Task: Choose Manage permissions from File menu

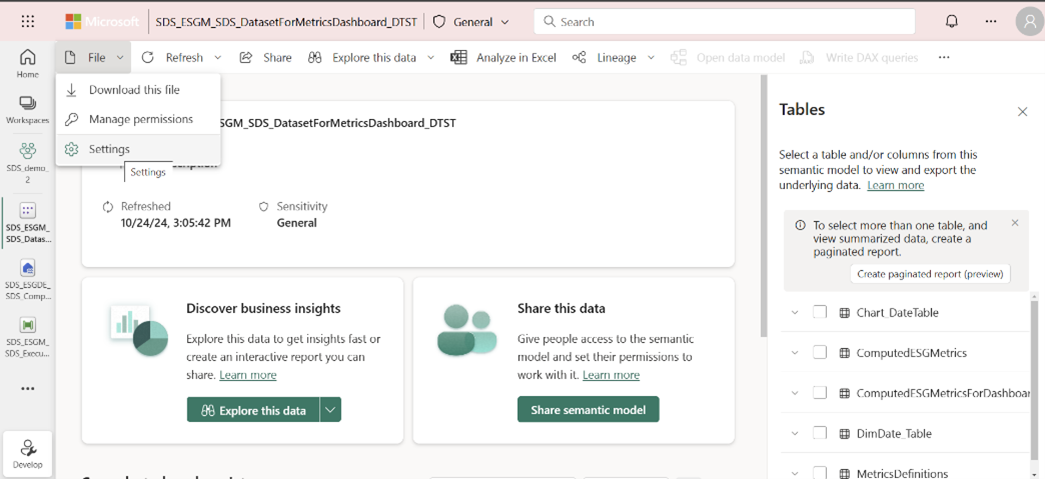Action: pos(138,119)
